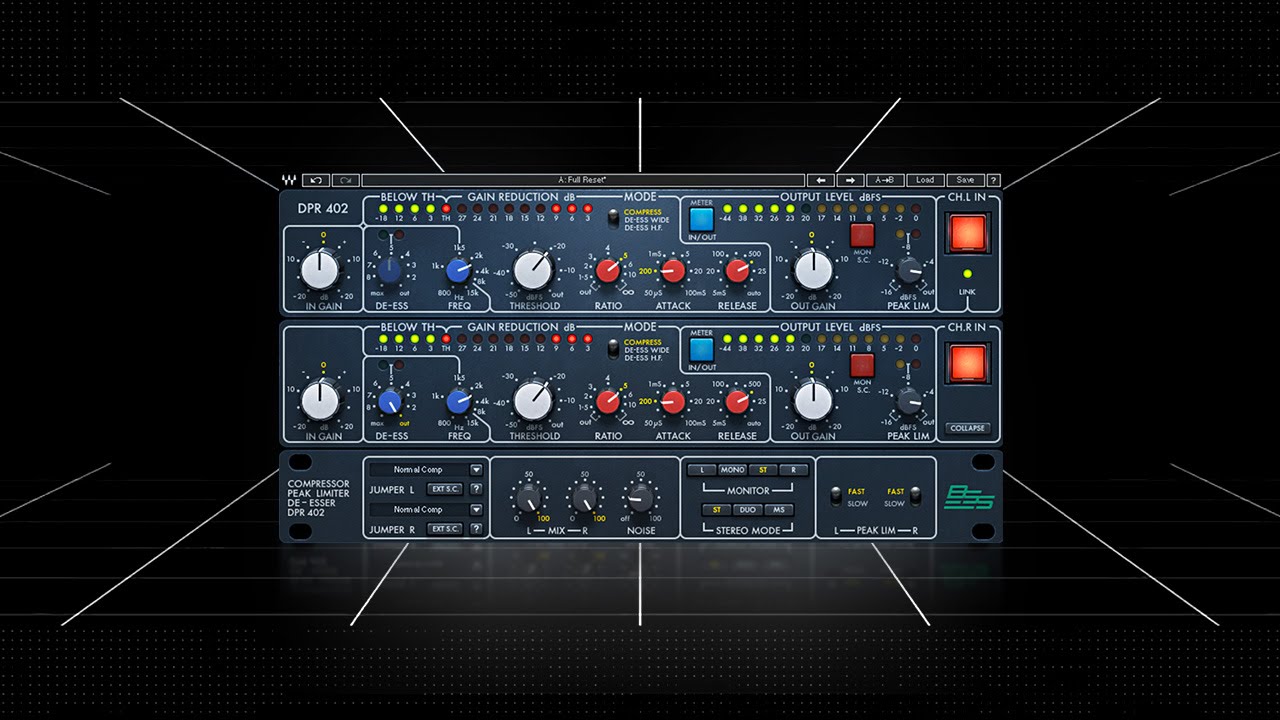The image size is (1280, 720).
Task: Click the Load button
Action: [x=925, y=180]
